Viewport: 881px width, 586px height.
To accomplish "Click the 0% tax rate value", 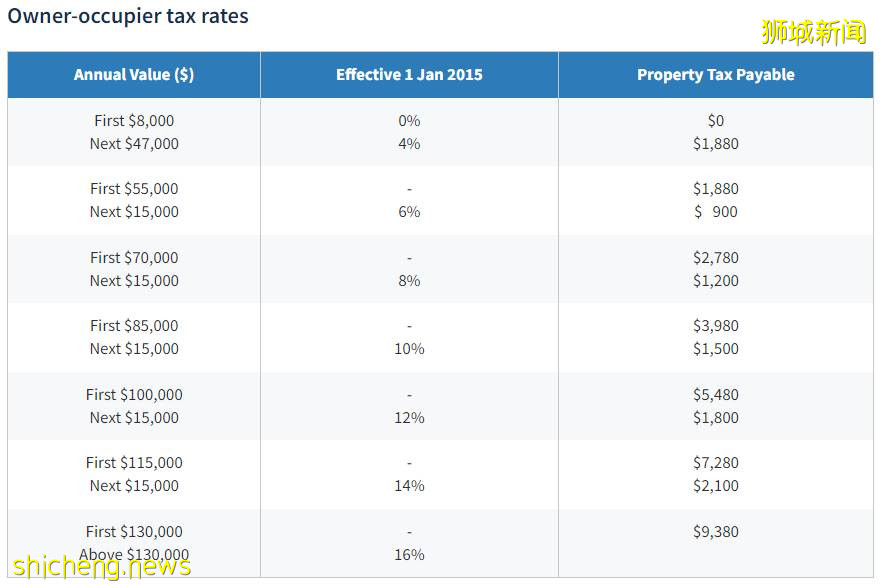I will (409, 121).
